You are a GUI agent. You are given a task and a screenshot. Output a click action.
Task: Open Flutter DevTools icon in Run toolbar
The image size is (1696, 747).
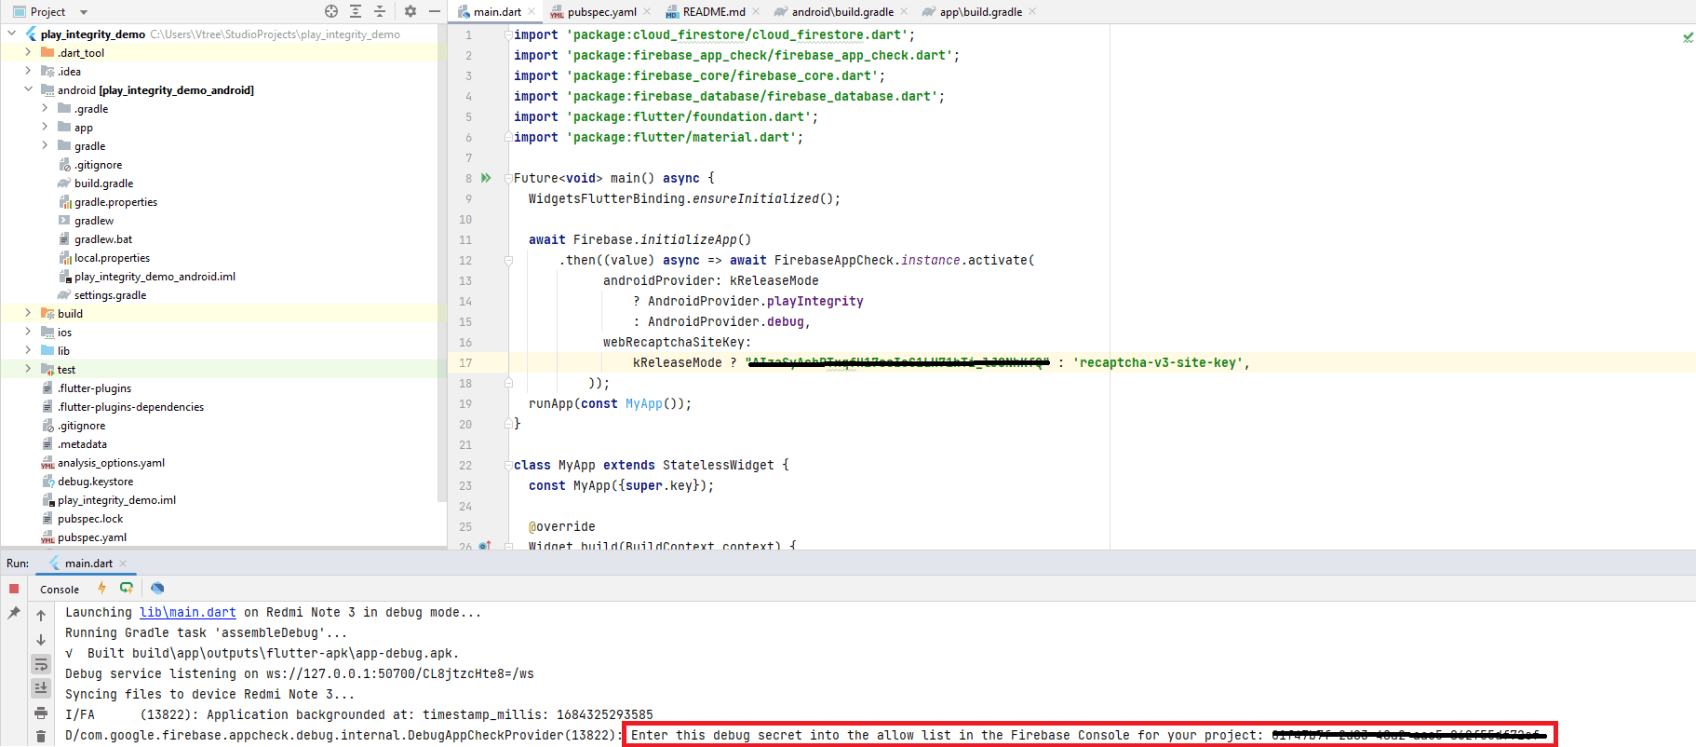coord(157,588)
